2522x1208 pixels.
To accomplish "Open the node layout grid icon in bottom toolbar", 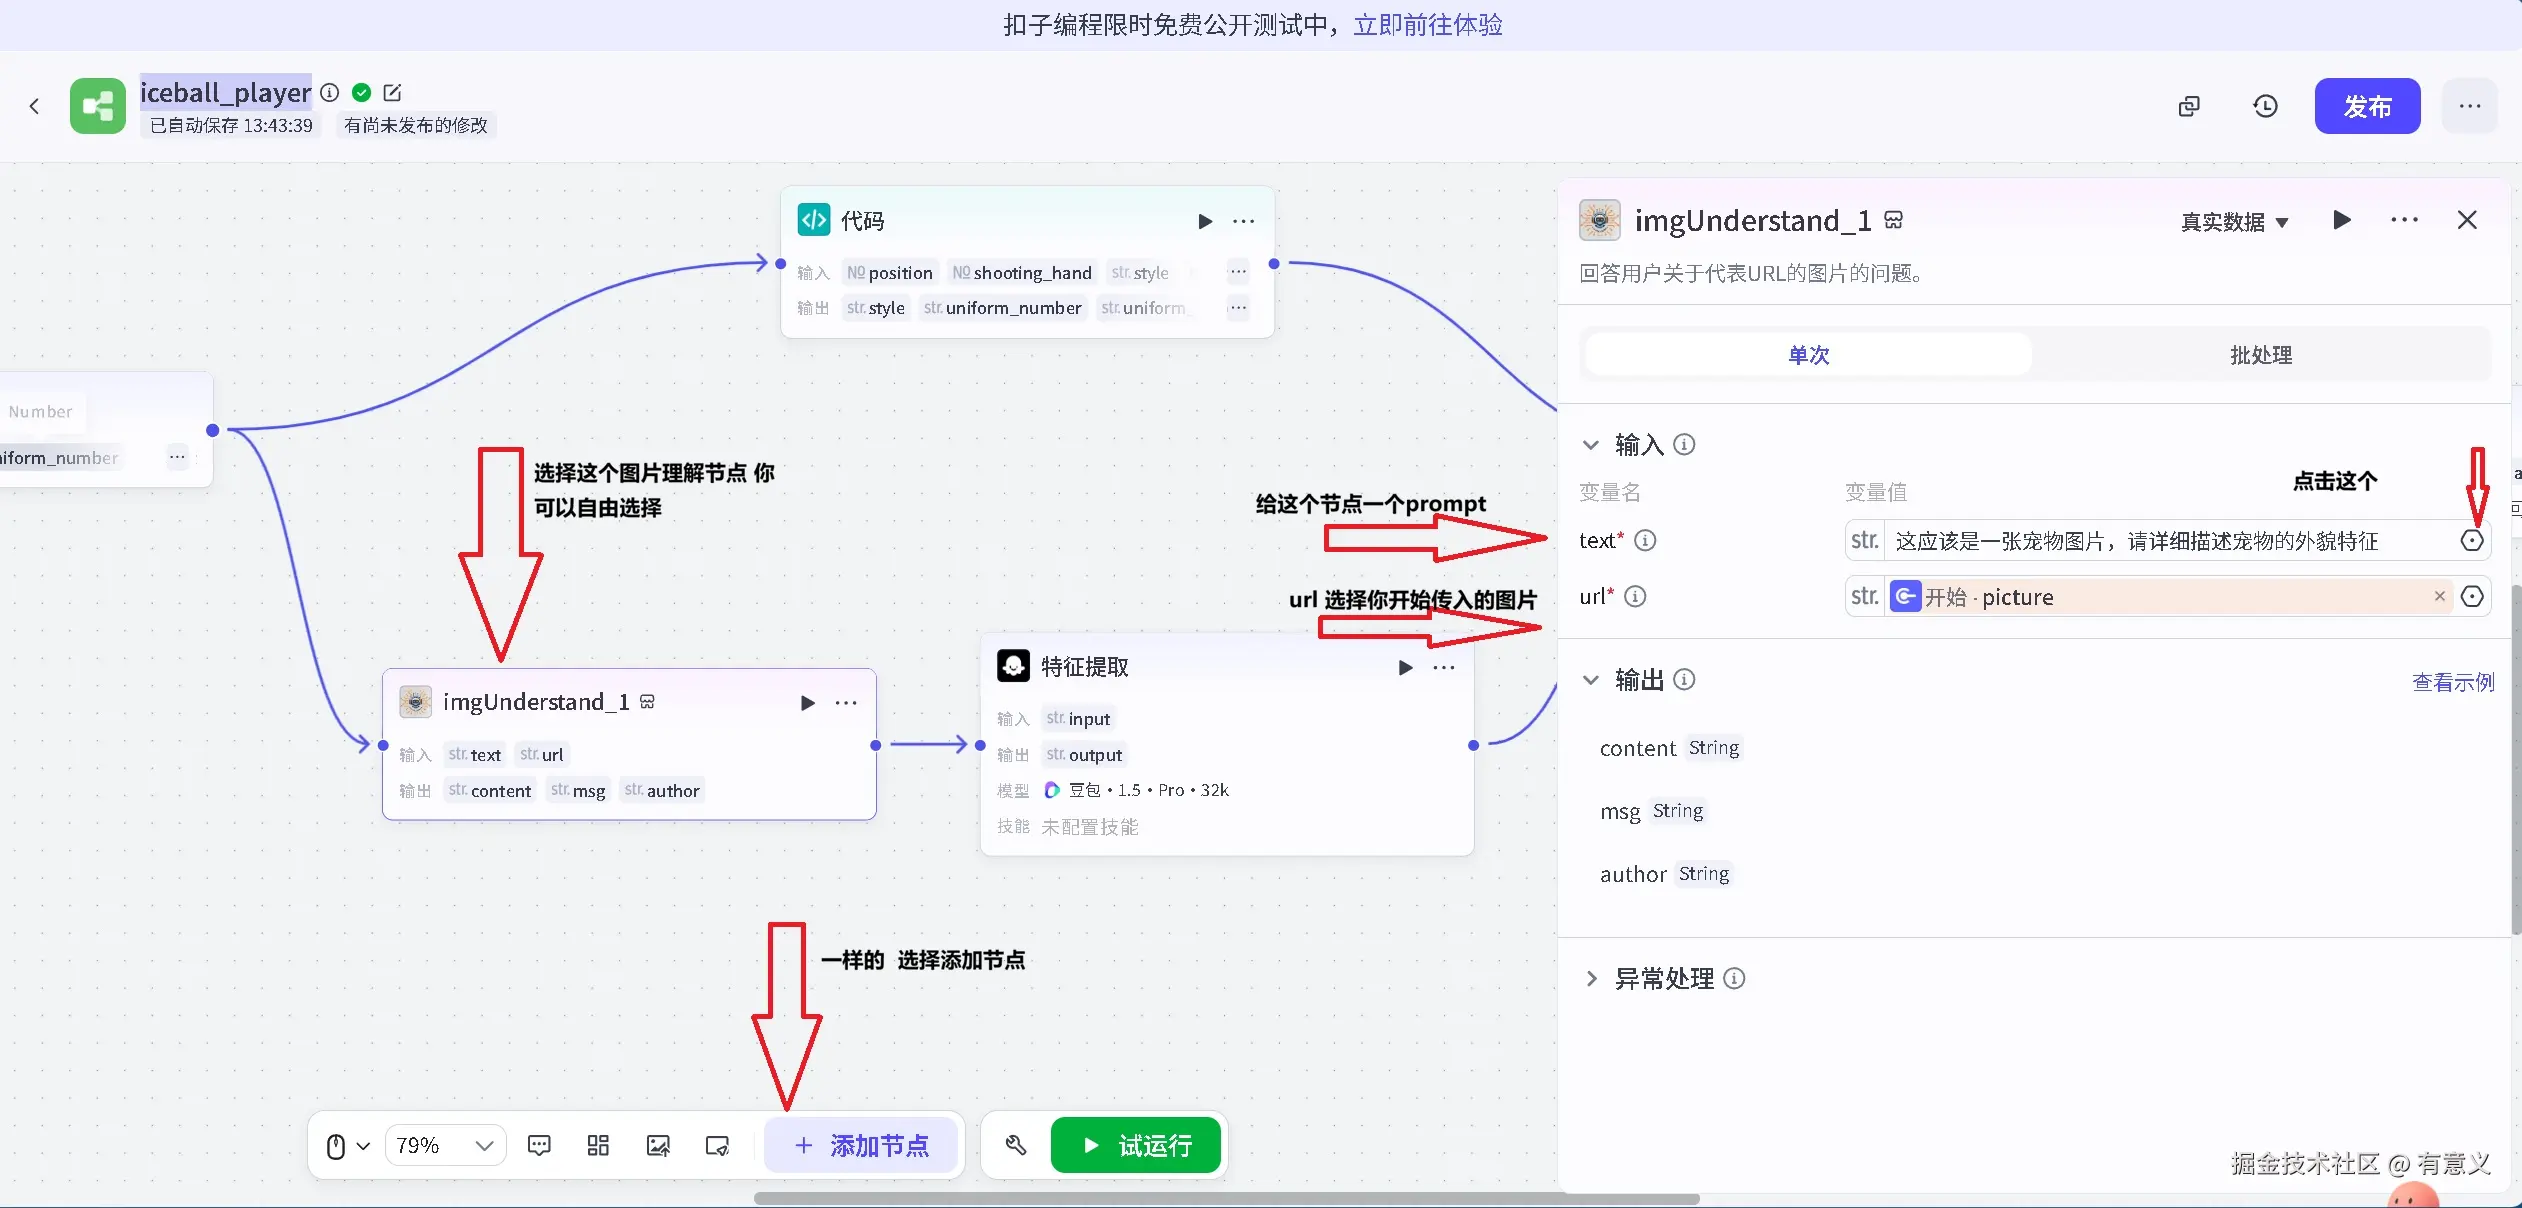I will click(597, 1146).
